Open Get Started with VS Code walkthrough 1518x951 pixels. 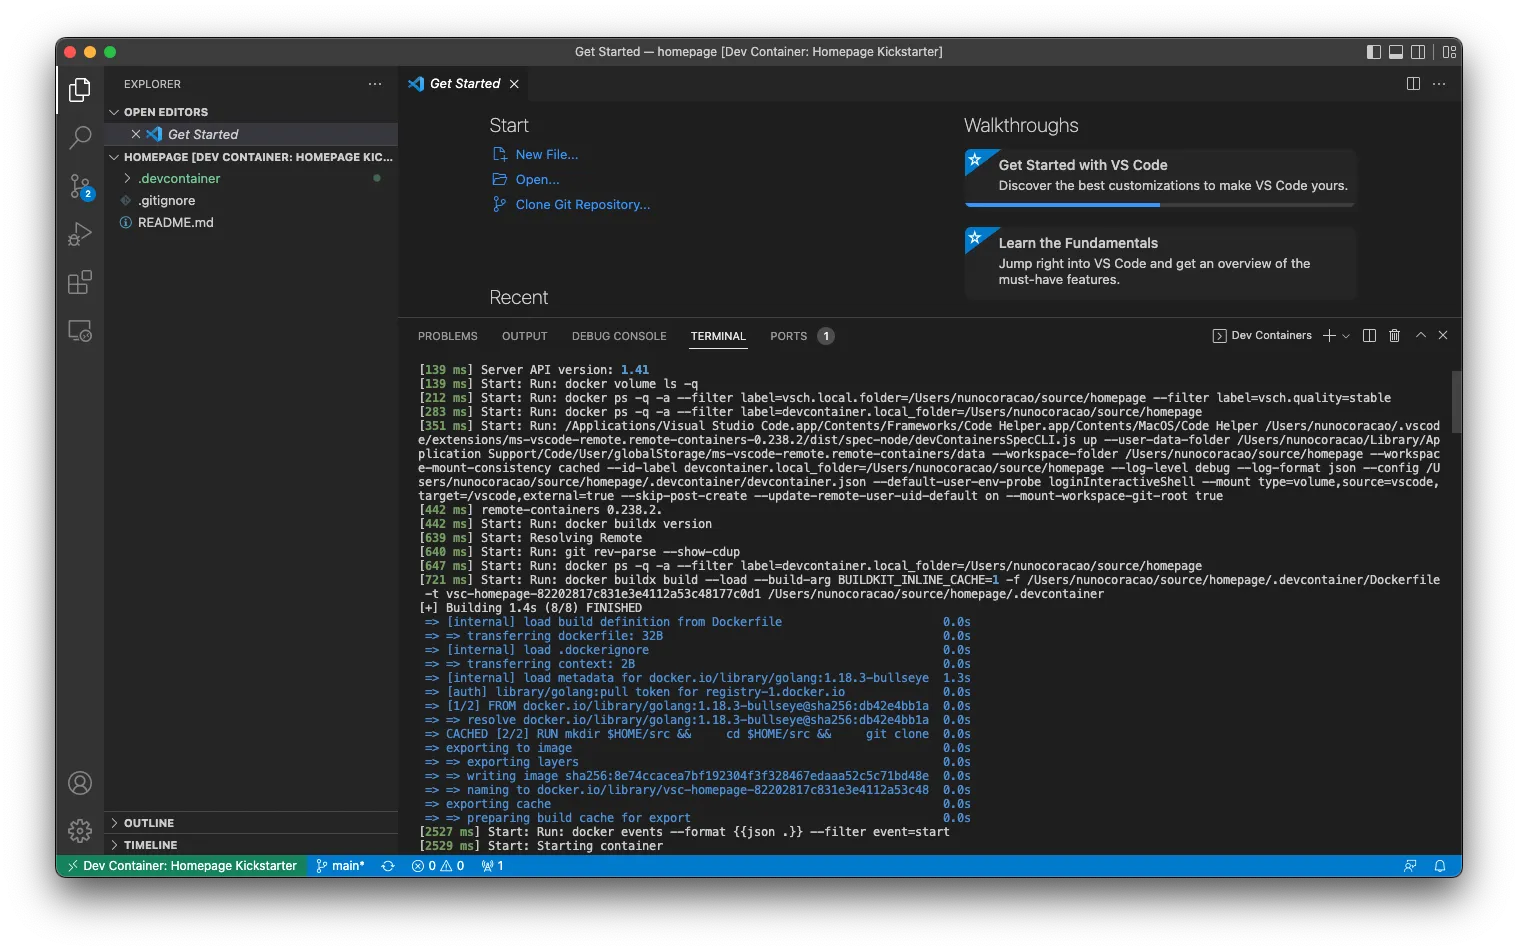tap(1160, 176)
